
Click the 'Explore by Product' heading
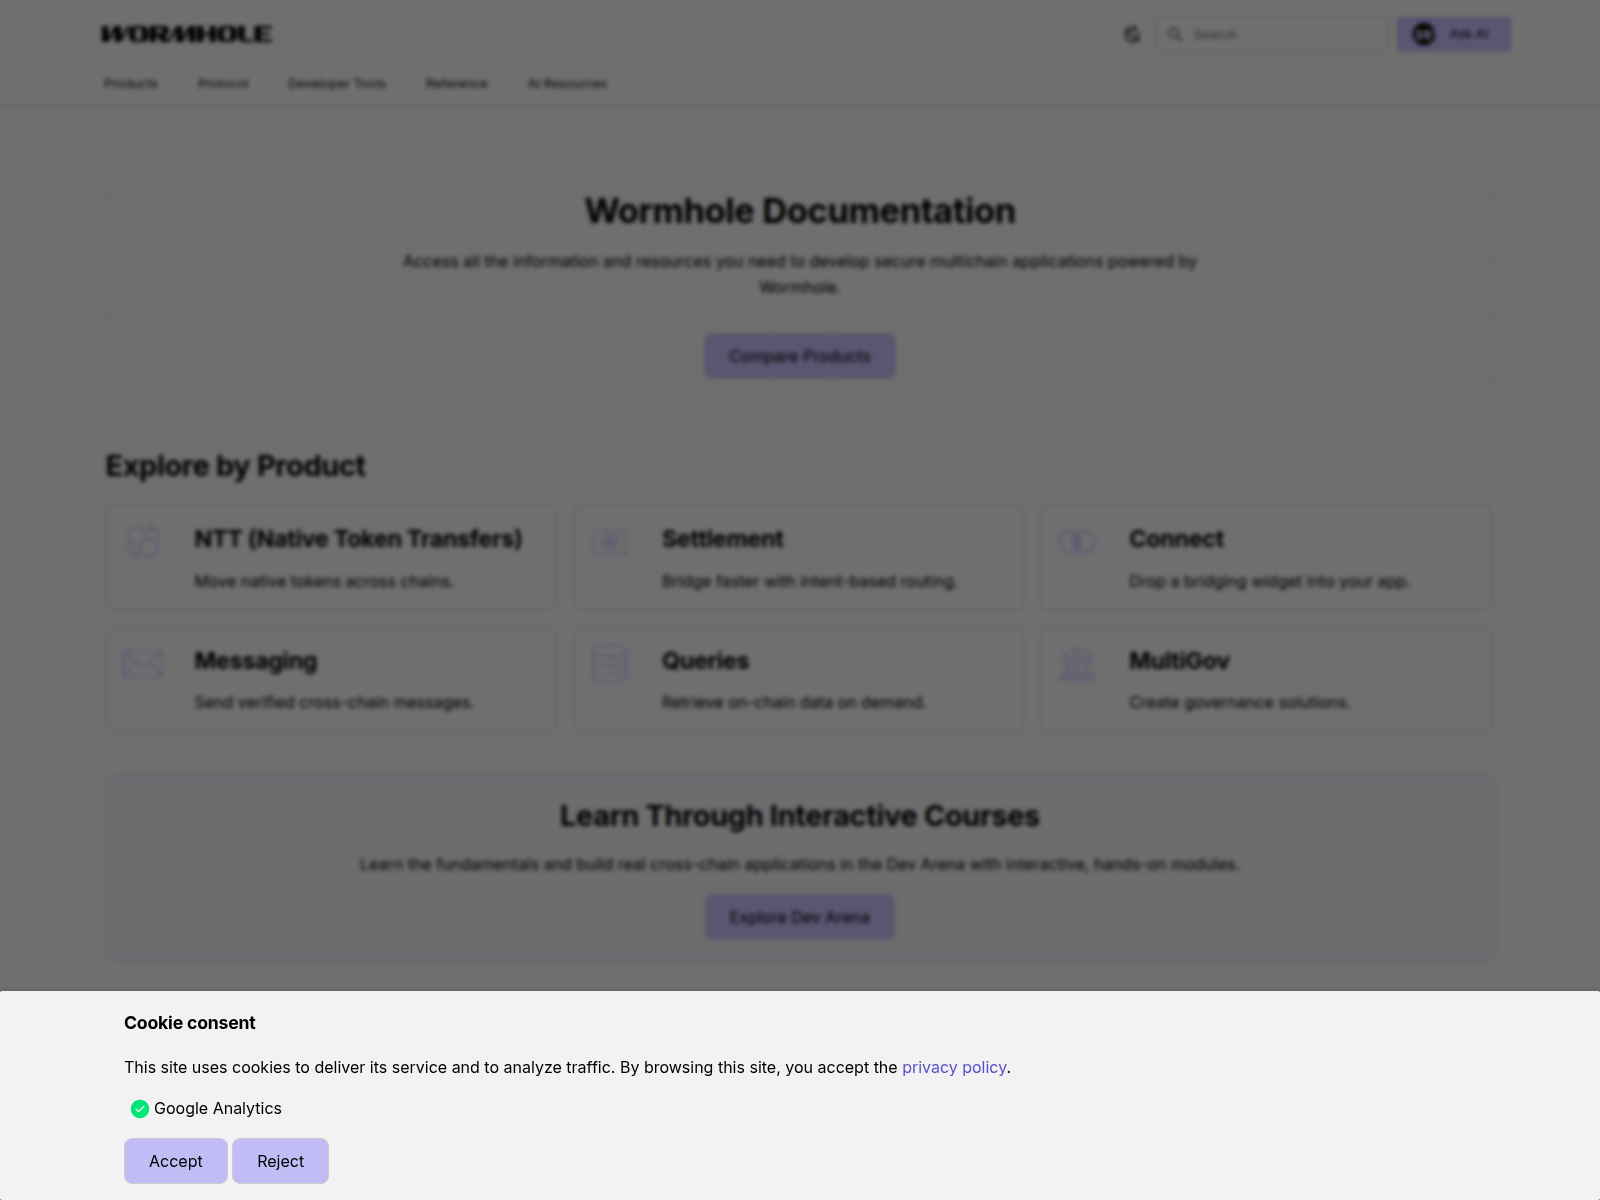(x=236, y=466)
